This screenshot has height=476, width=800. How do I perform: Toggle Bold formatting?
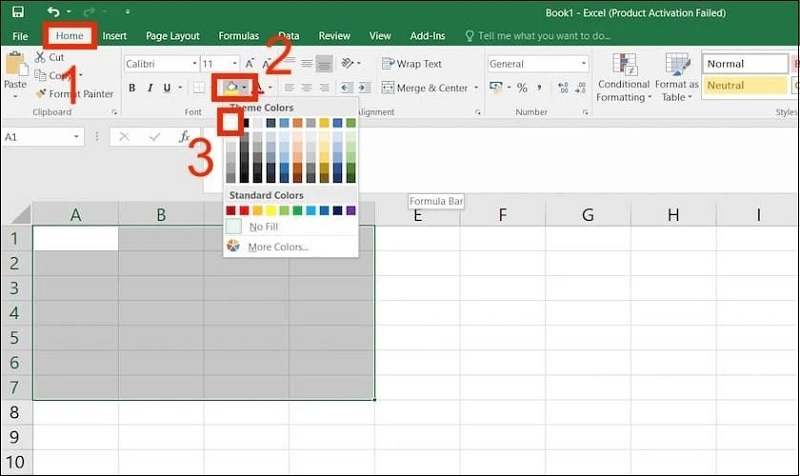click(x=133, y=88)
